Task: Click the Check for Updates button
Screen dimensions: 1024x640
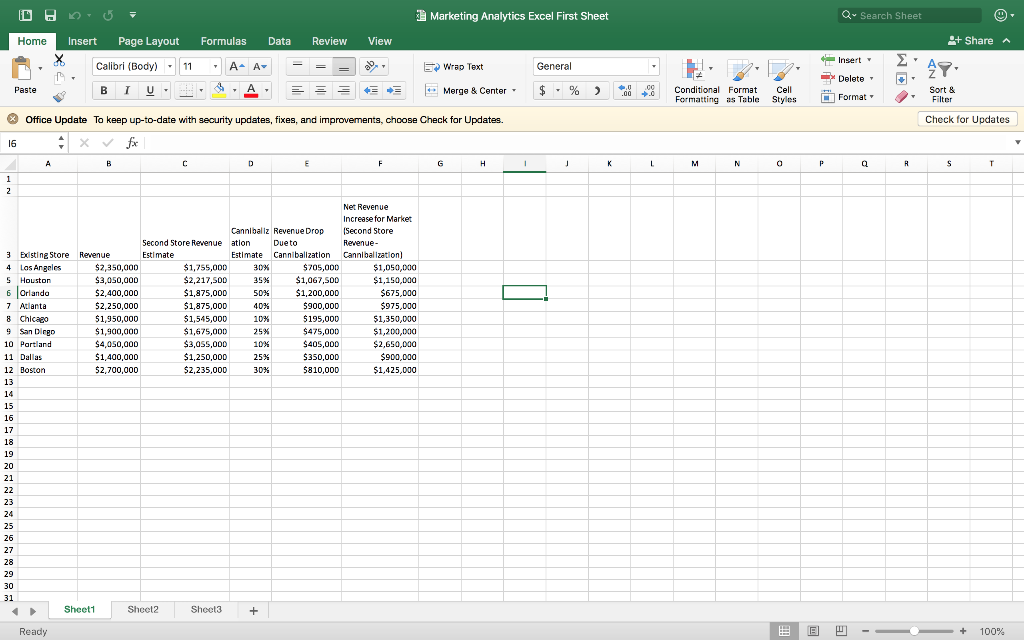Action: (966, 119)
